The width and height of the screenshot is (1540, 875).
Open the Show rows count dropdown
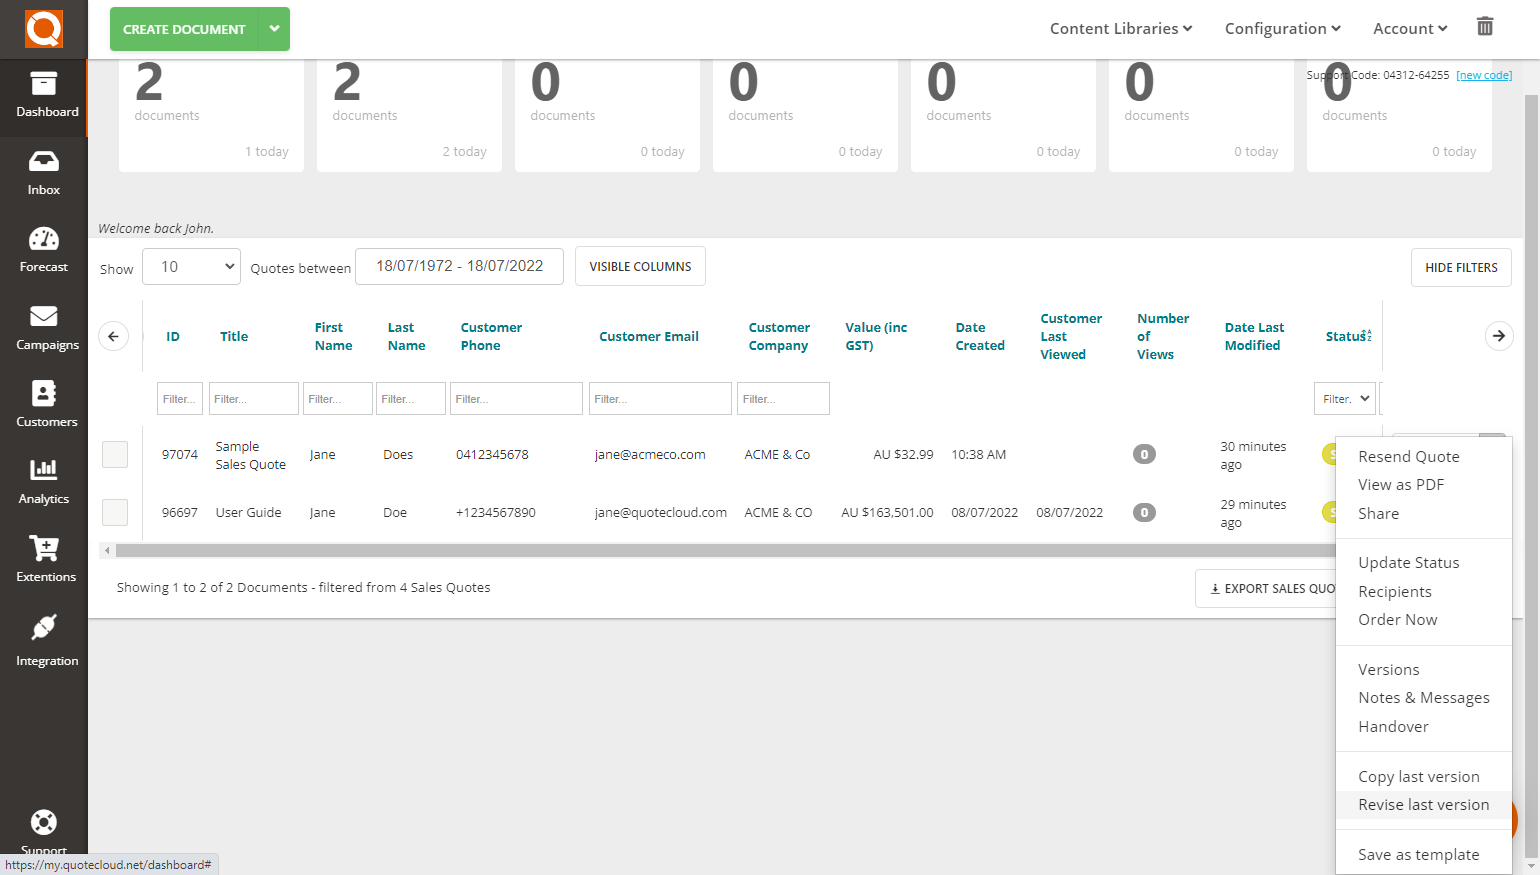[191, 267]
